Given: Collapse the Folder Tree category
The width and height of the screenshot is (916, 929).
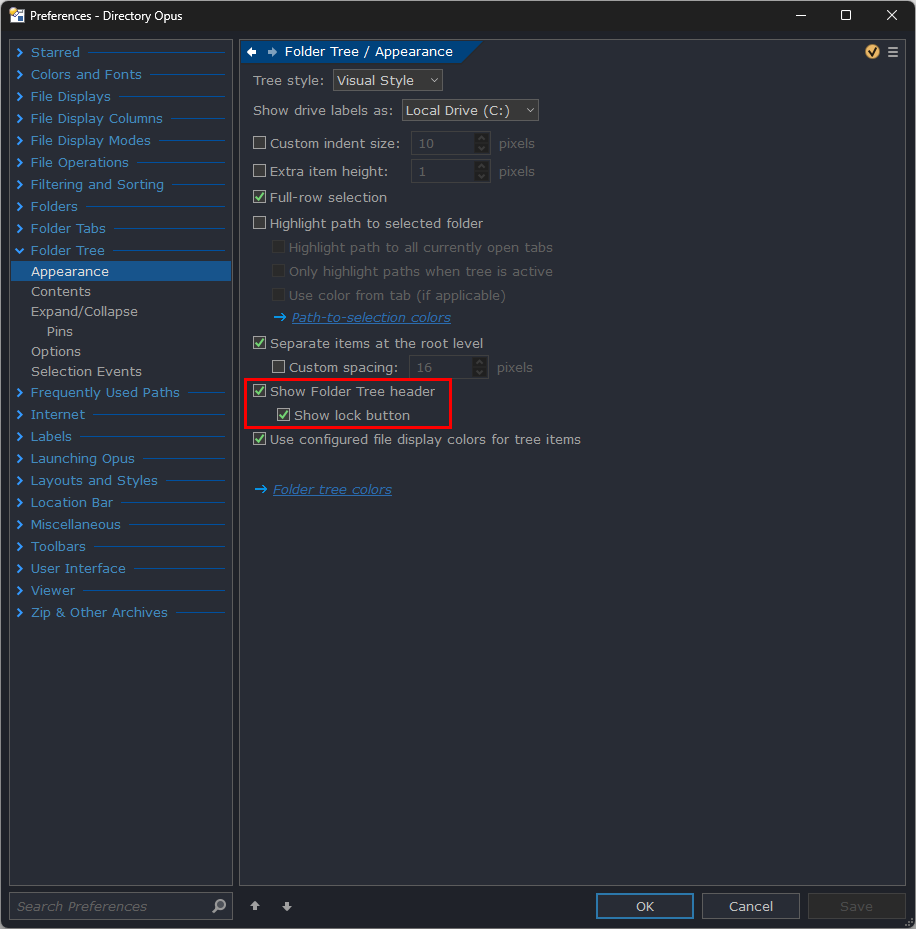Looking at the screenshot, I should 20,250.
